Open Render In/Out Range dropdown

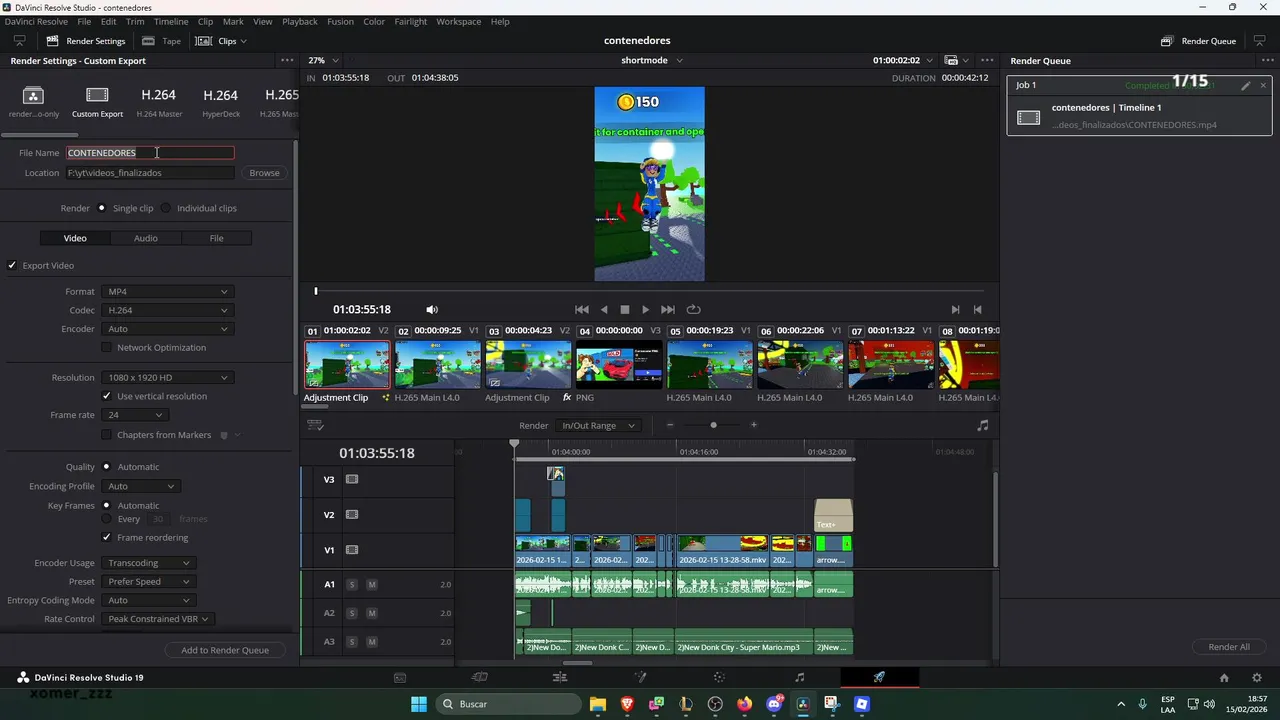[x=598, y=426]
